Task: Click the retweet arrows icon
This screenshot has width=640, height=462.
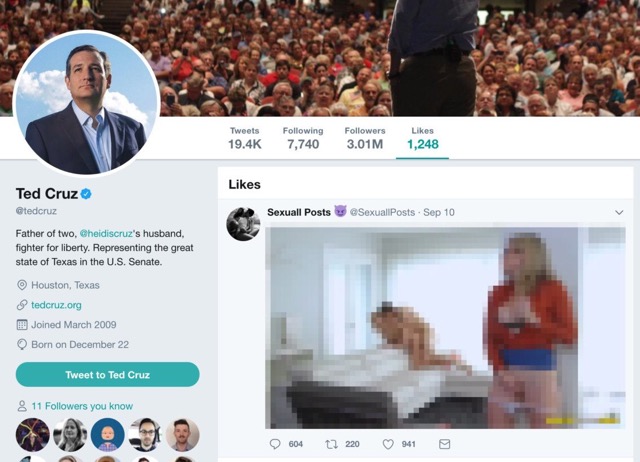Action: (331, 444)
